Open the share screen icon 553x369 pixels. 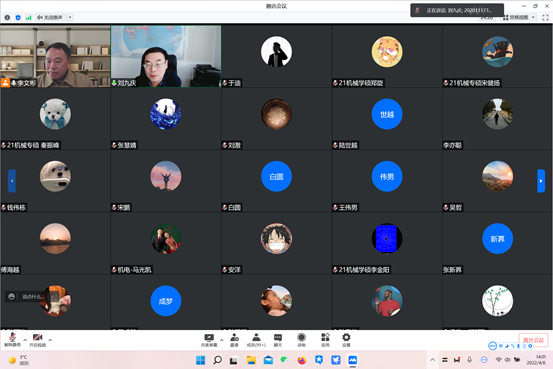coord(209,340)
